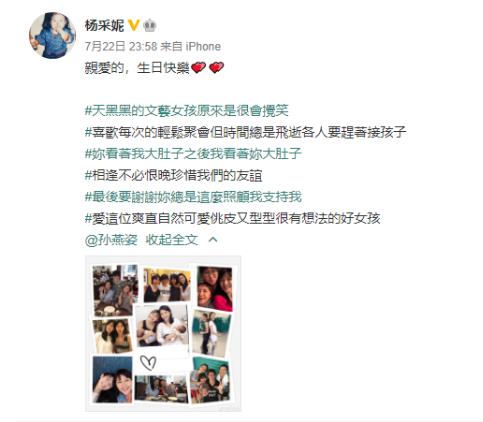The image size is (483, 422).
Task: Click the left red heart emoji
Action: coord(198,68)
